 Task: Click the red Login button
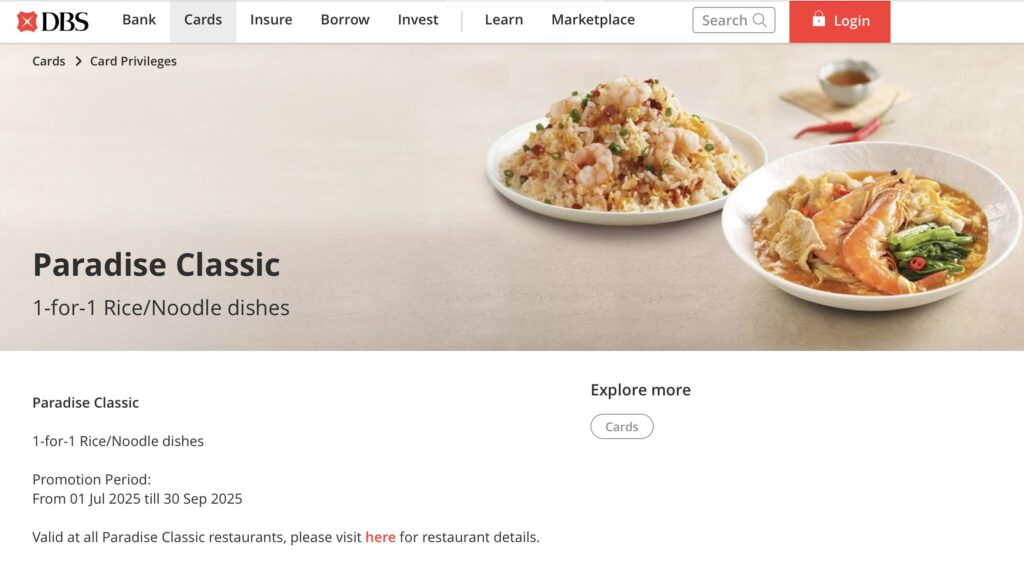[839, 22]
